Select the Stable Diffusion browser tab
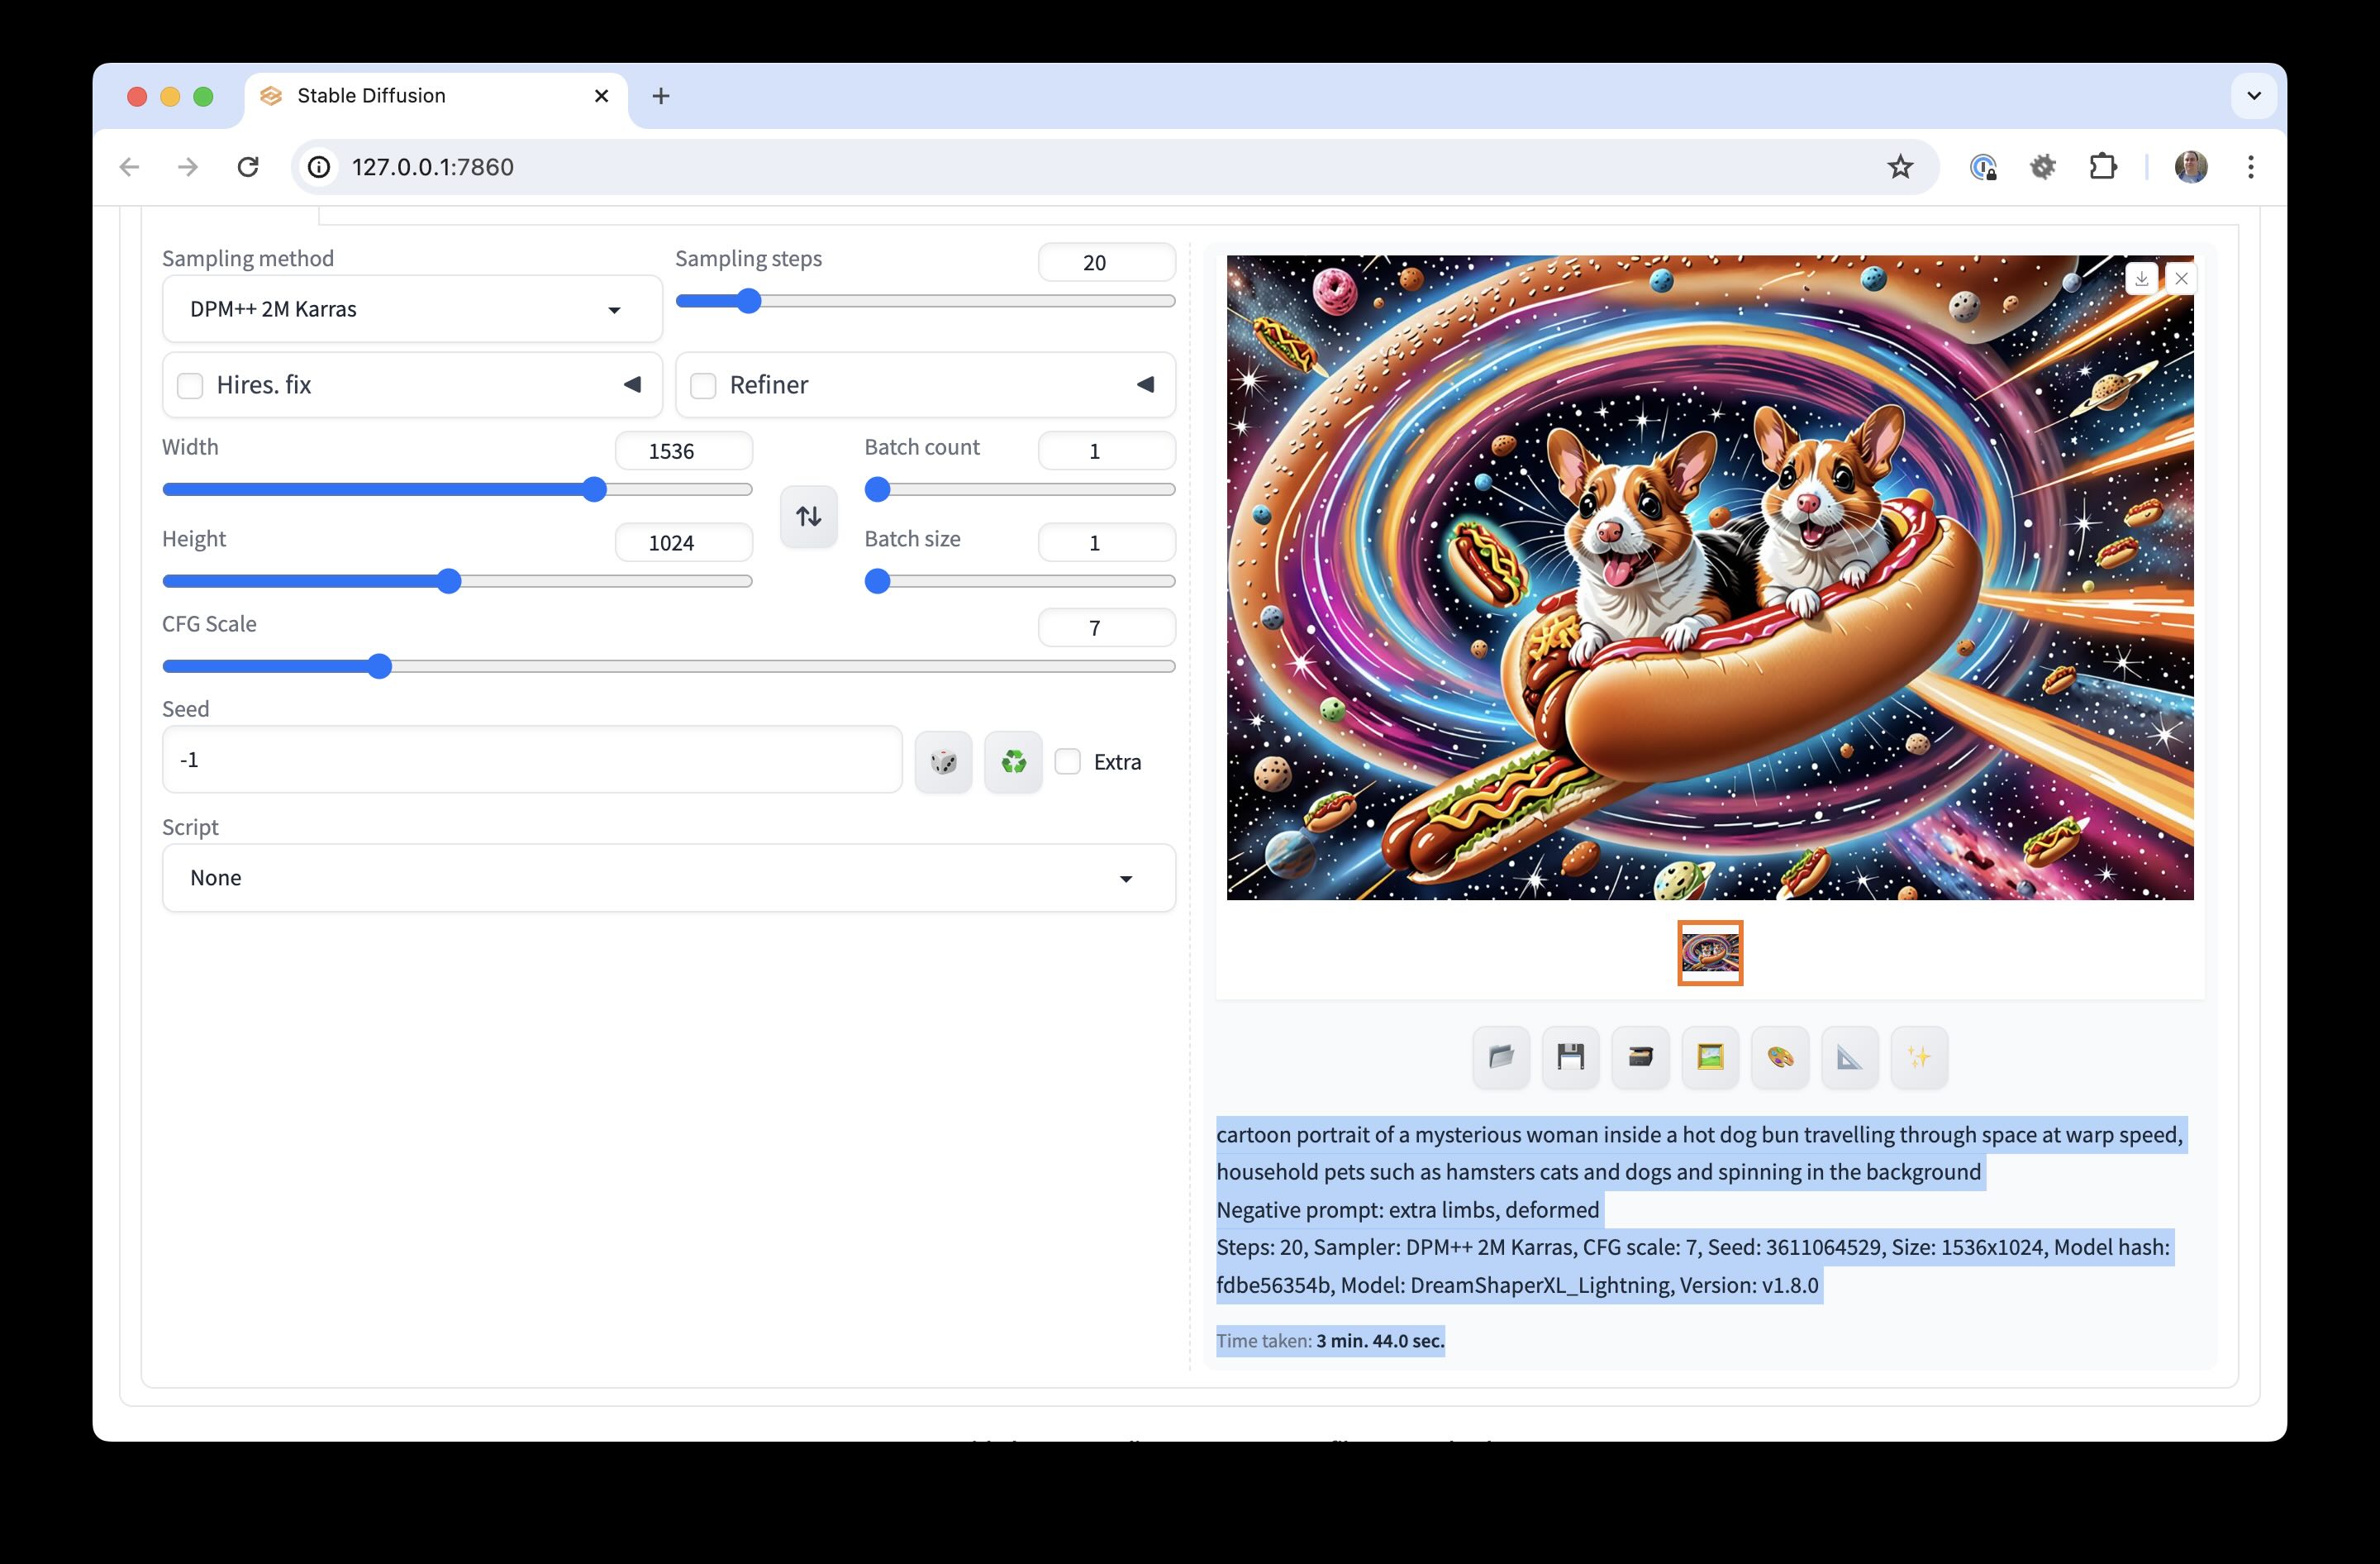Image resolution: width=2380 pixels, height=1564 pixels. (372, 96)
